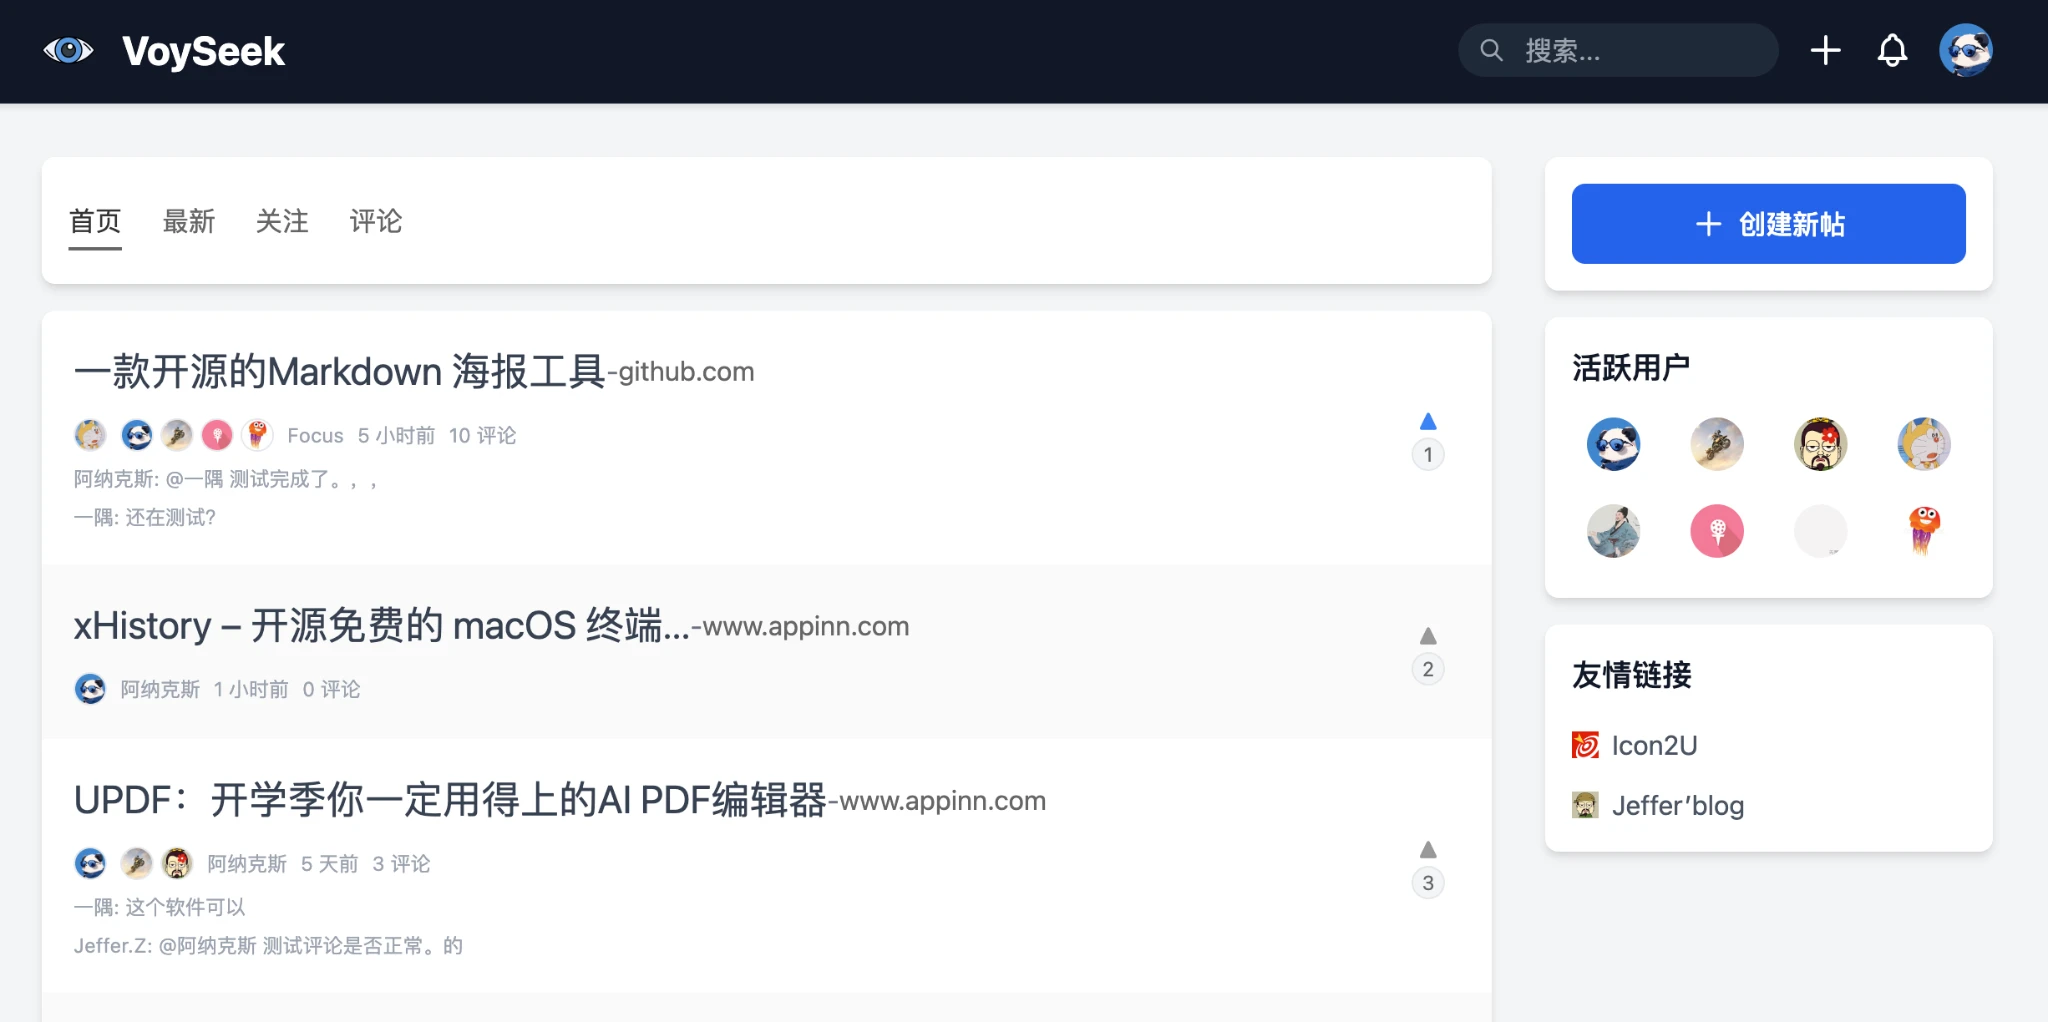Open the user profile avatar menu

tap(1965, 50)
